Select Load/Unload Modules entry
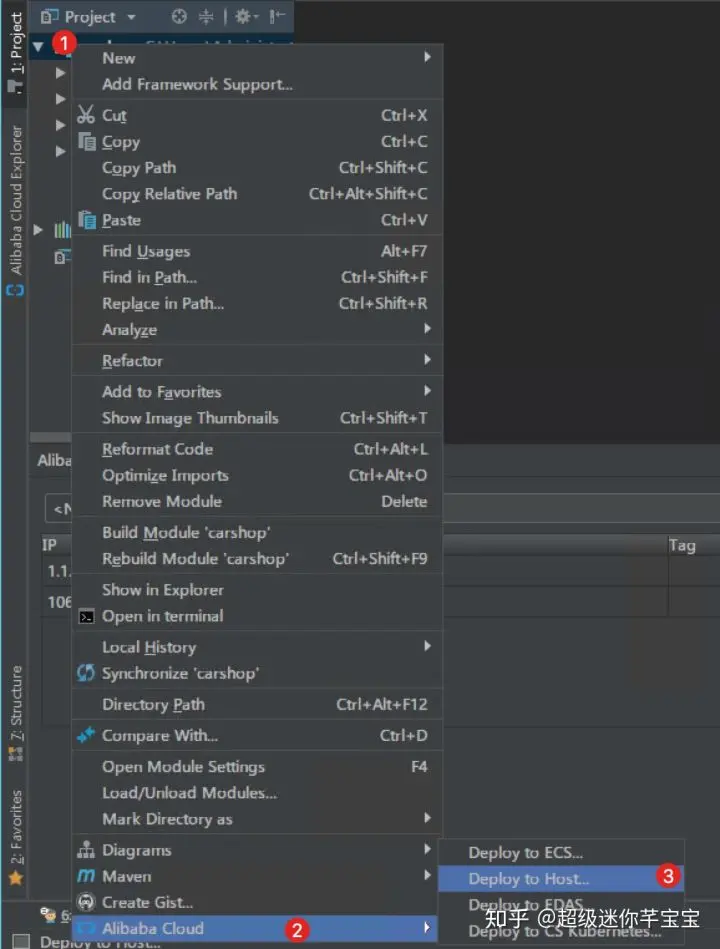 coord(258,793)
